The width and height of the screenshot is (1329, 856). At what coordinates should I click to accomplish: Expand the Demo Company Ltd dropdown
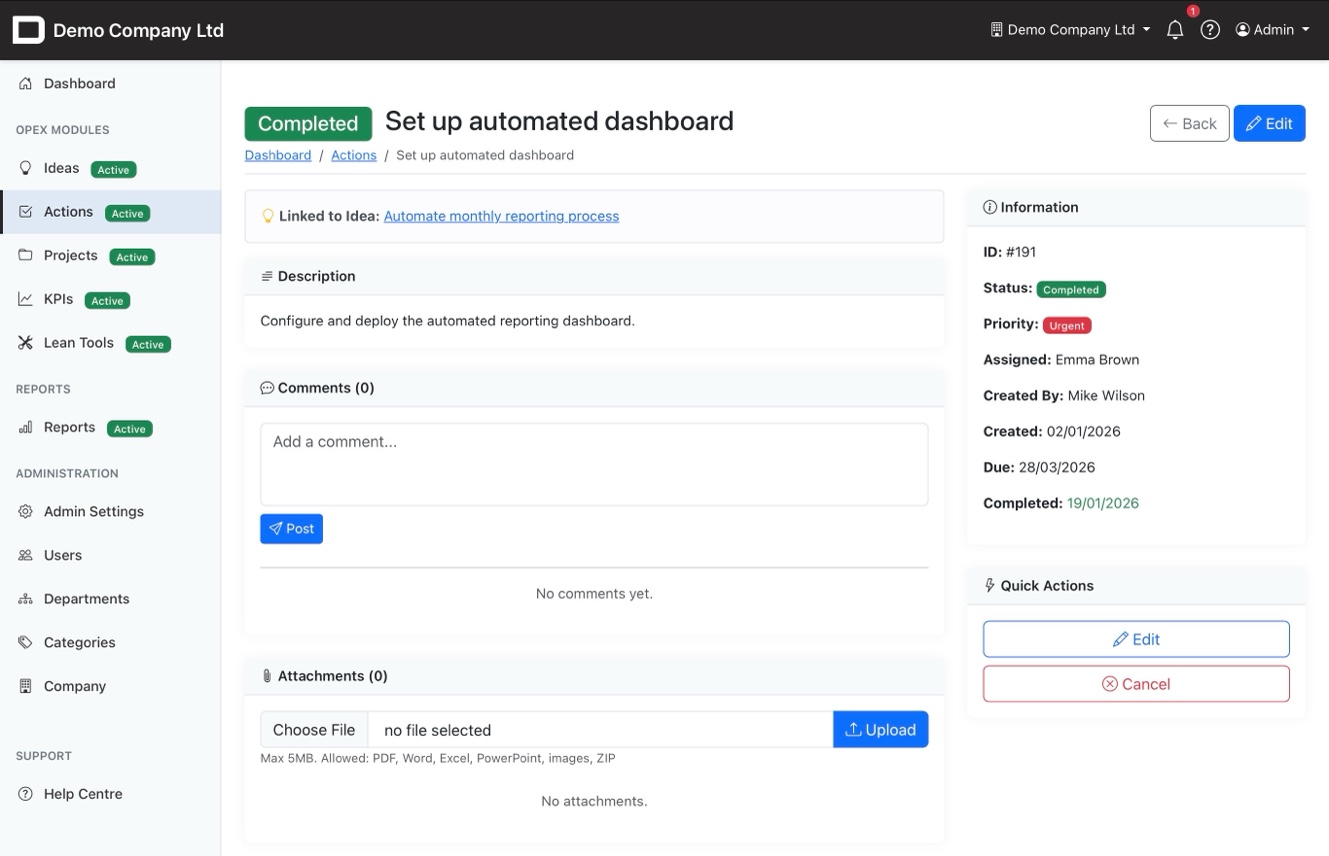(1069, 30)
